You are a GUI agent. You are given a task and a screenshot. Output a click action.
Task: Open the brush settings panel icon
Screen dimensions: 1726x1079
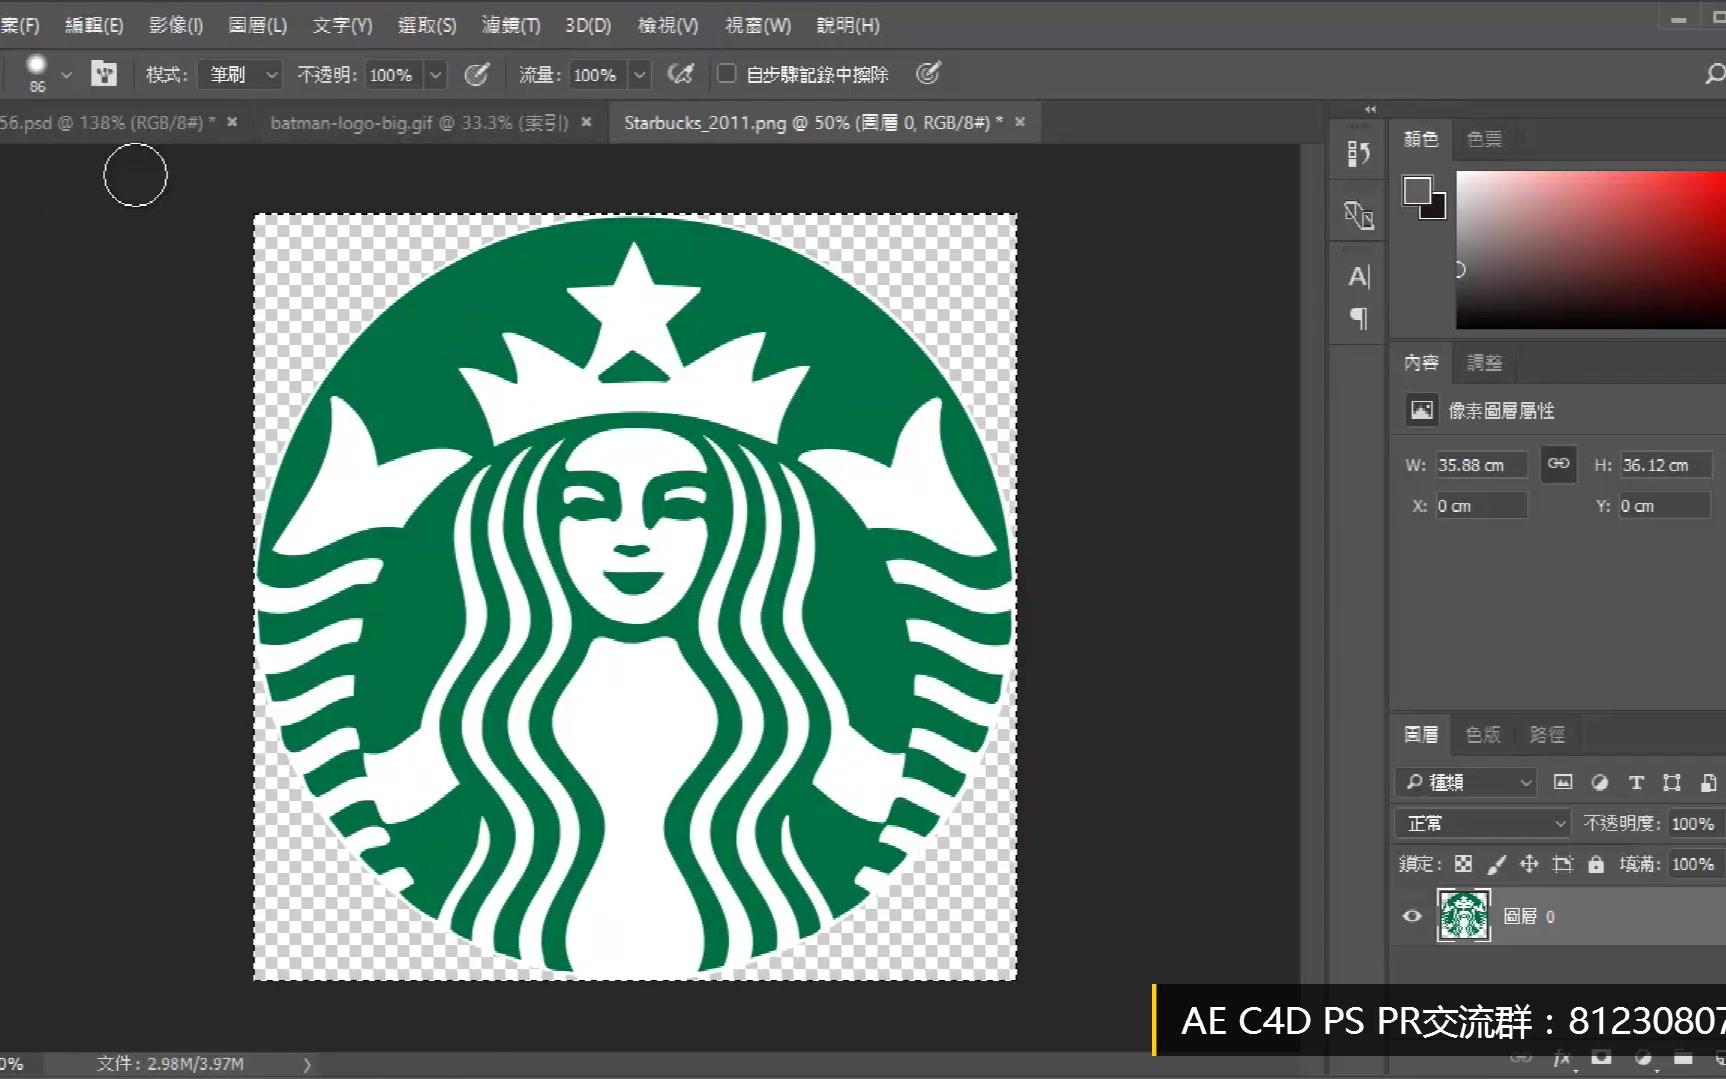pos(104,74)
